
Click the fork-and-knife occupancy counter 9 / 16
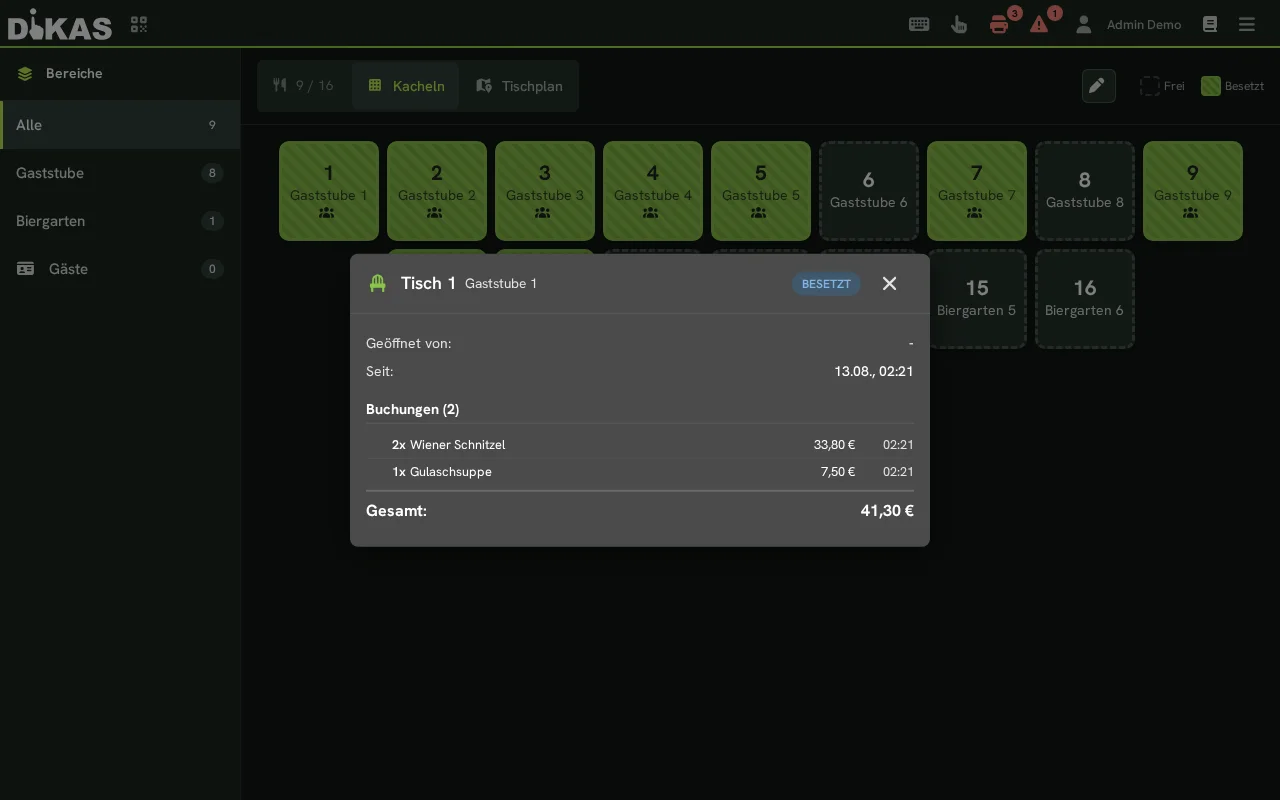(304, 86)
